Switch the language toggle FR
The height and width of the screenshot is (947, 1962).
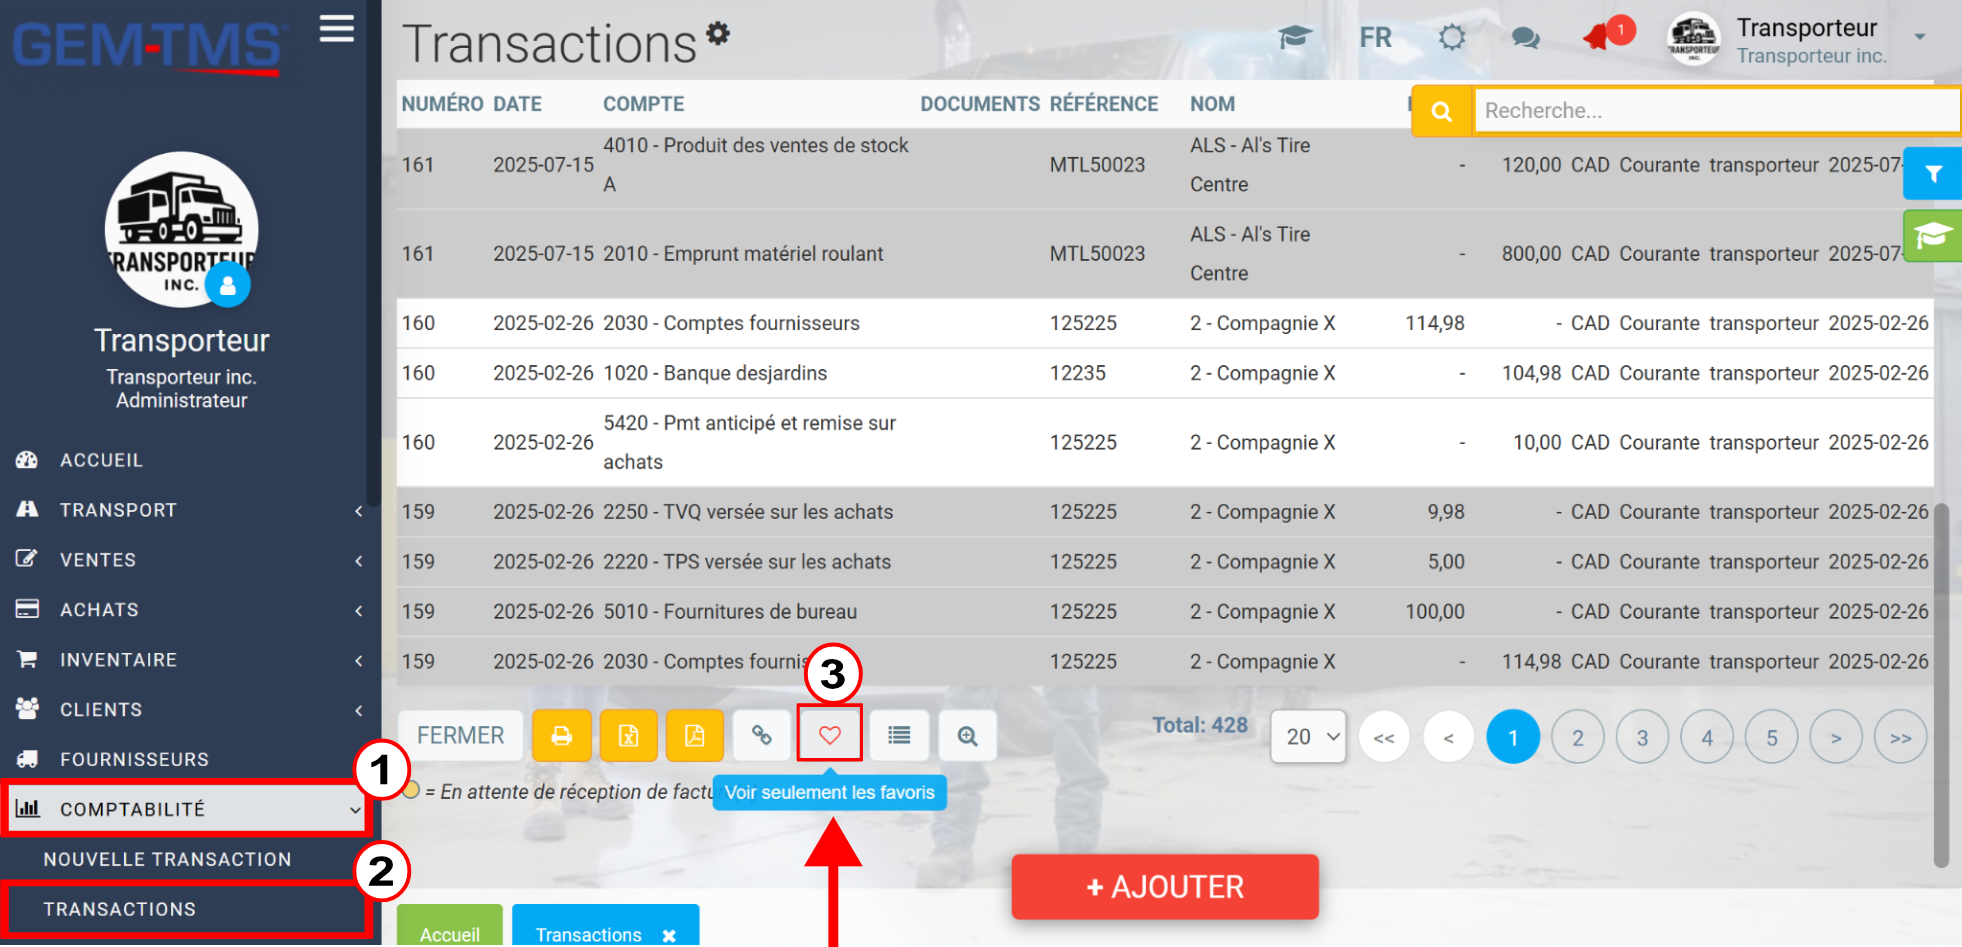[1376, 38]
